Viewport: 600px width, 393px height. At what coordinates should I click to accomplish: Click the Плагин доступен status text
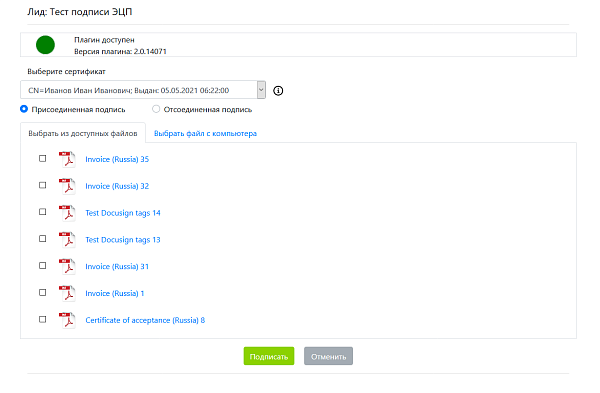(104, 40)
